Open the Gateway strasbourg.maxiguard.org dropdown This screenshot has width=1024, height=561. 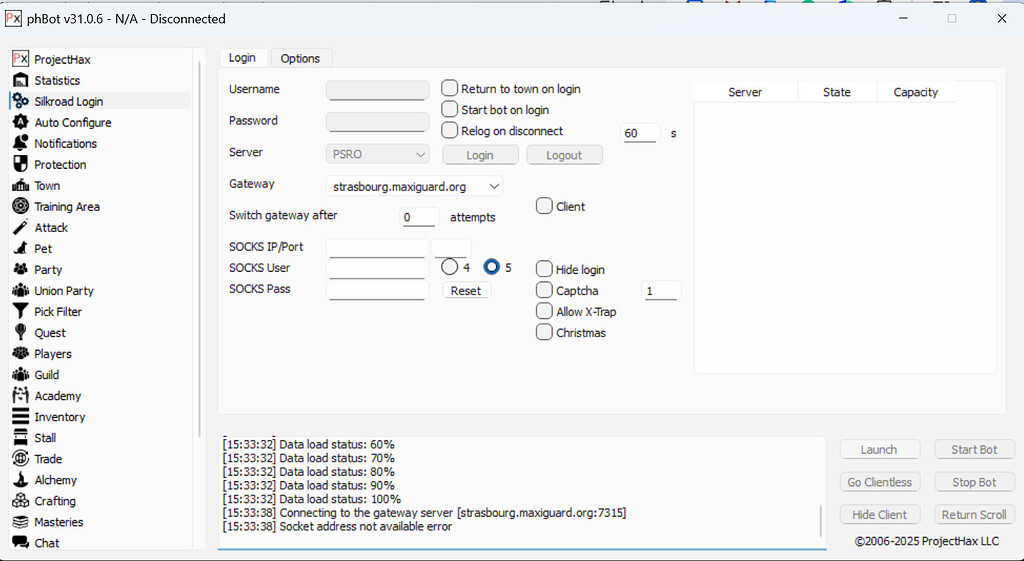(x=414, y=186)
